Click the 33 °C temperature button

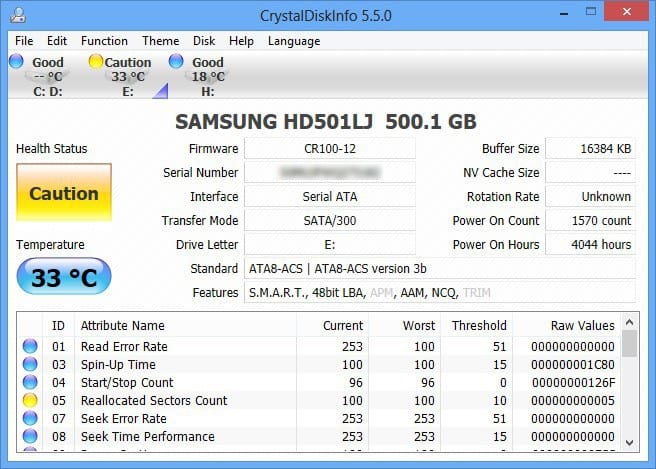(x=64, y=278)
